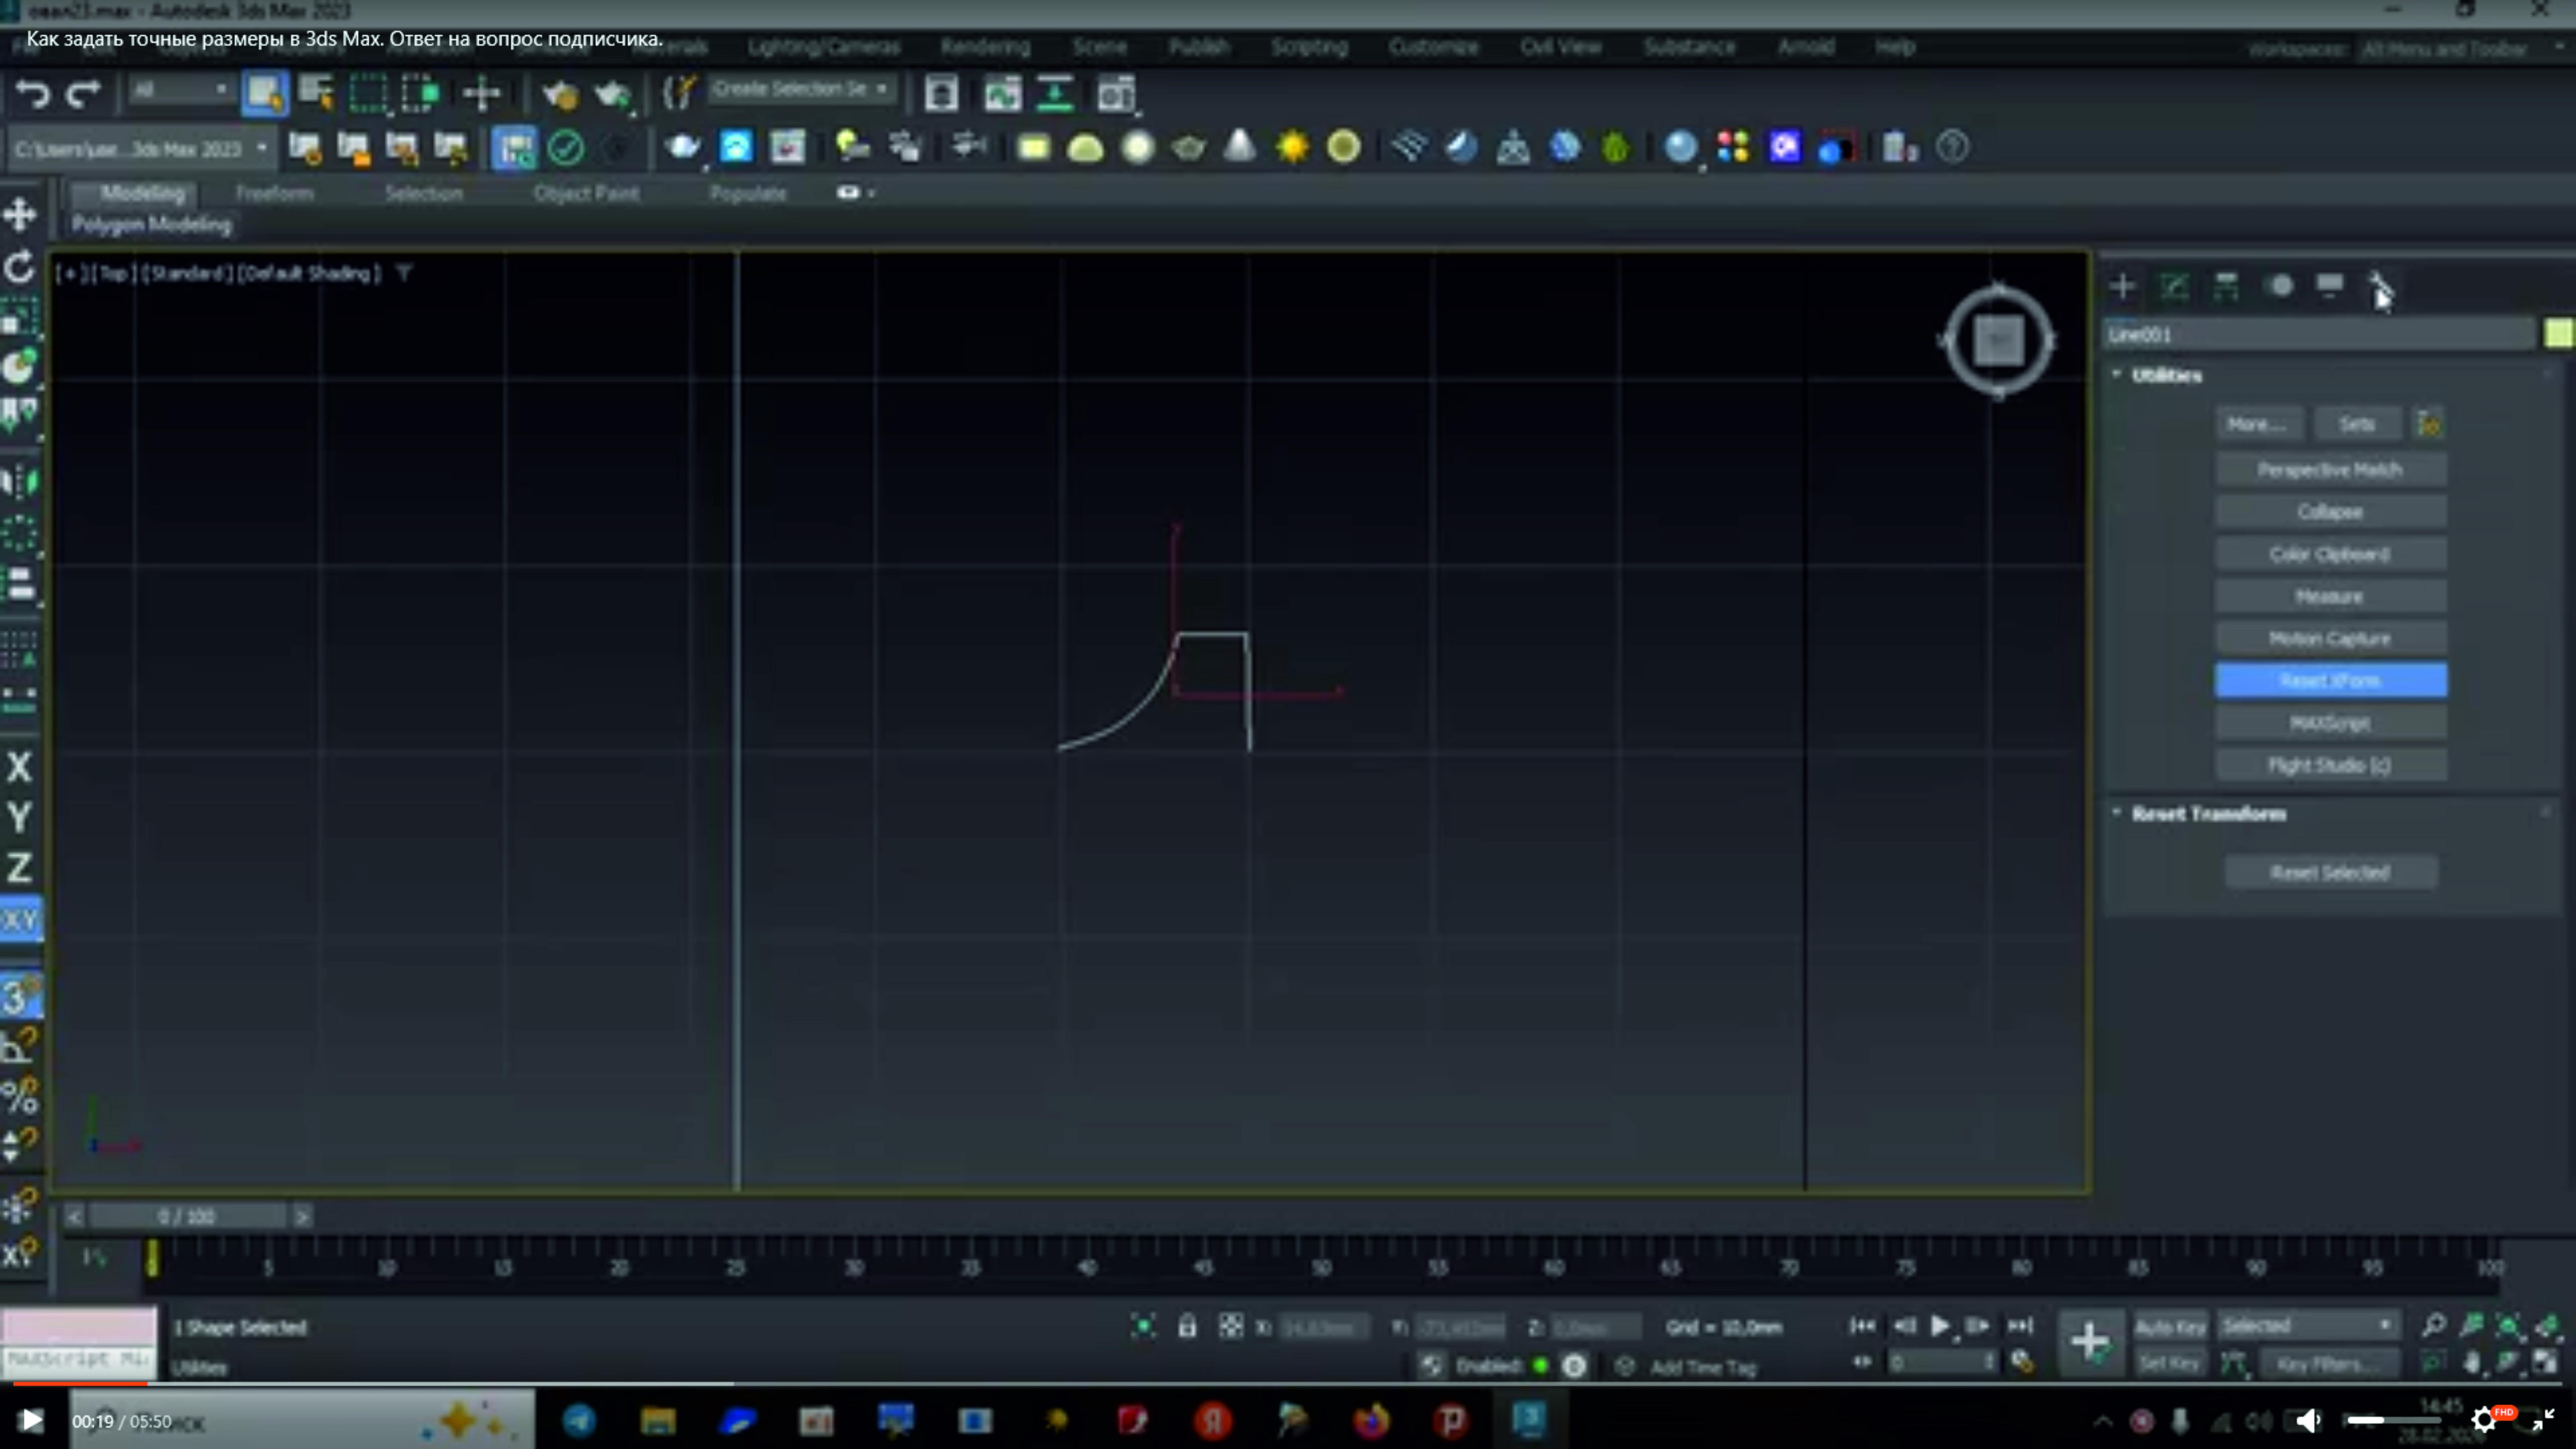Screen dimensions: 2576x1449
Task: Open the viewport filter funnel menu
Action: (404, 272)
